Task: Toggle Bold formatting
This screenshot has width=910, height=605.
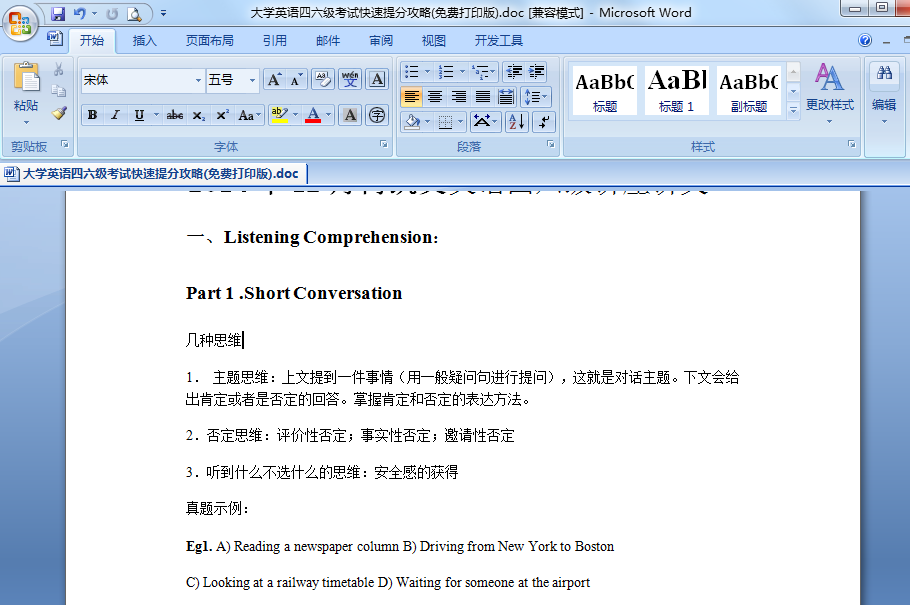Action: [x=92, y=115]
